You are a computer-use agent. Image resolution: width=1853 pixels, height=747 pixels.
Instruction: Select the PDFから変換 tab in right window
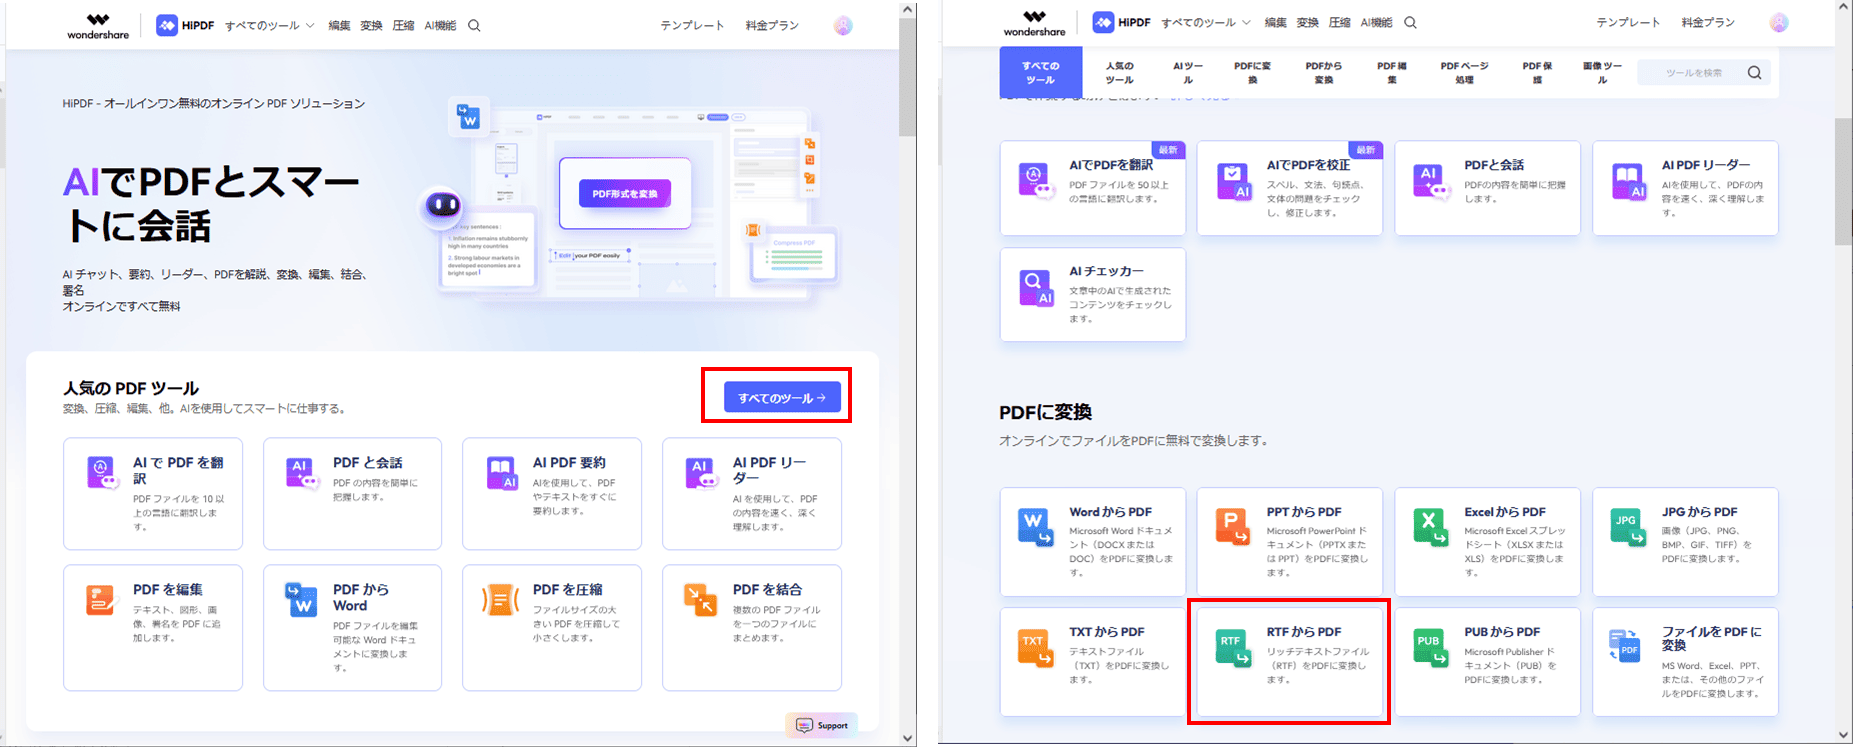coord(1323,72)
